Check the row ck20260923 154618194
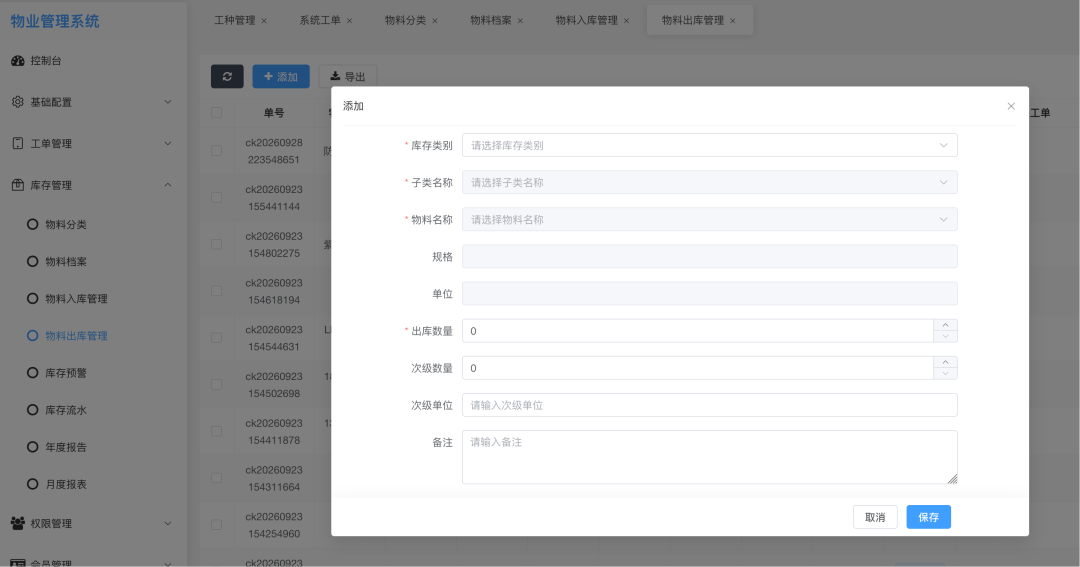The height and width of the screenshot is (567, 1080). tap(216, 291)
